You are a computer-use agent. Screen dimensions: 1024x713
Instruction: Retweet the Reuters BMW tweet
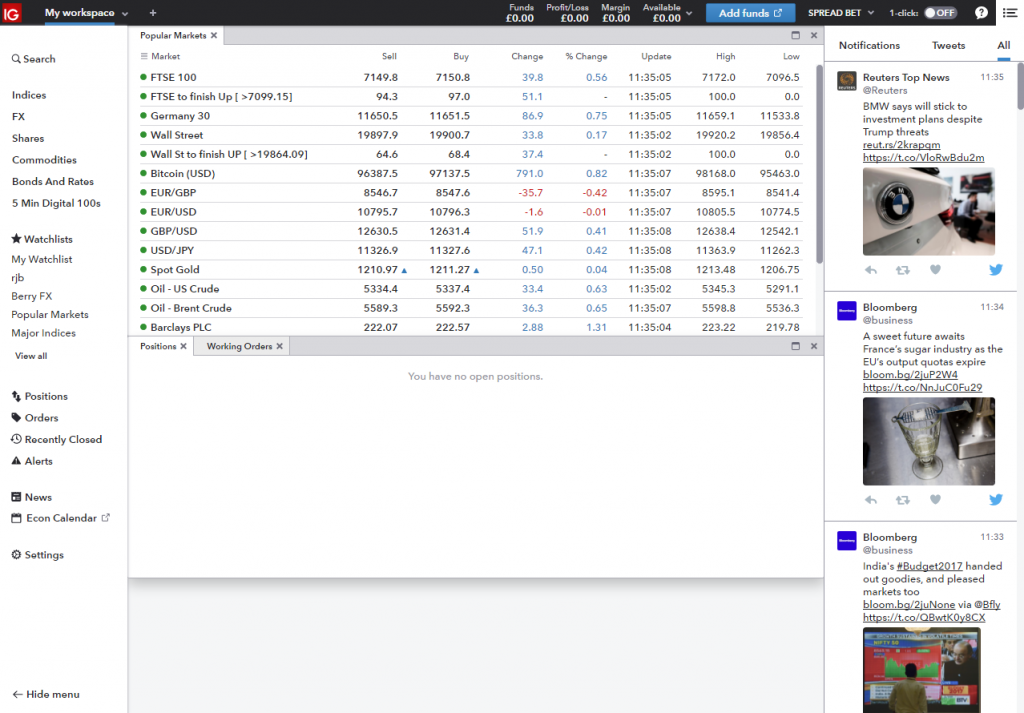pyautogui.click(x=903, y=270)
